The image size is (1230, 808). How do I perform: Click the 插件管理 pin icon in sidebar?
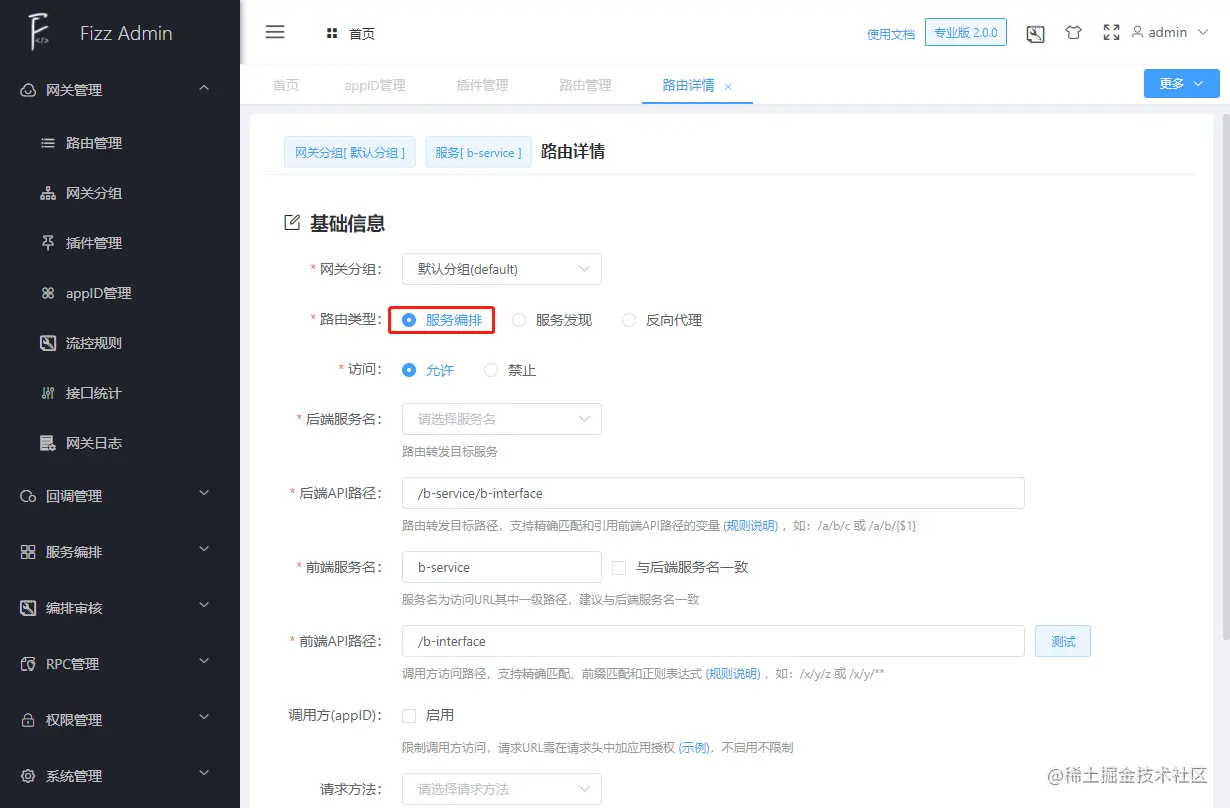(x=46, y=242)
